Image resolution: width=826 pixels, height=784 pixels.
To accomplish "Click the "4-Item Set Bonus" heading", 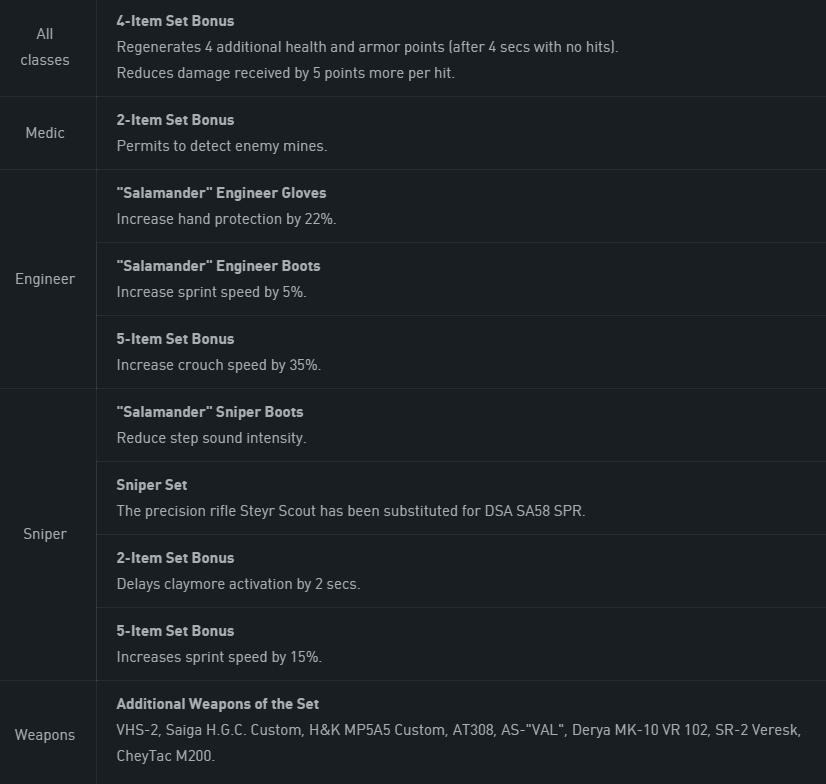I will click(x=175, y=21).
